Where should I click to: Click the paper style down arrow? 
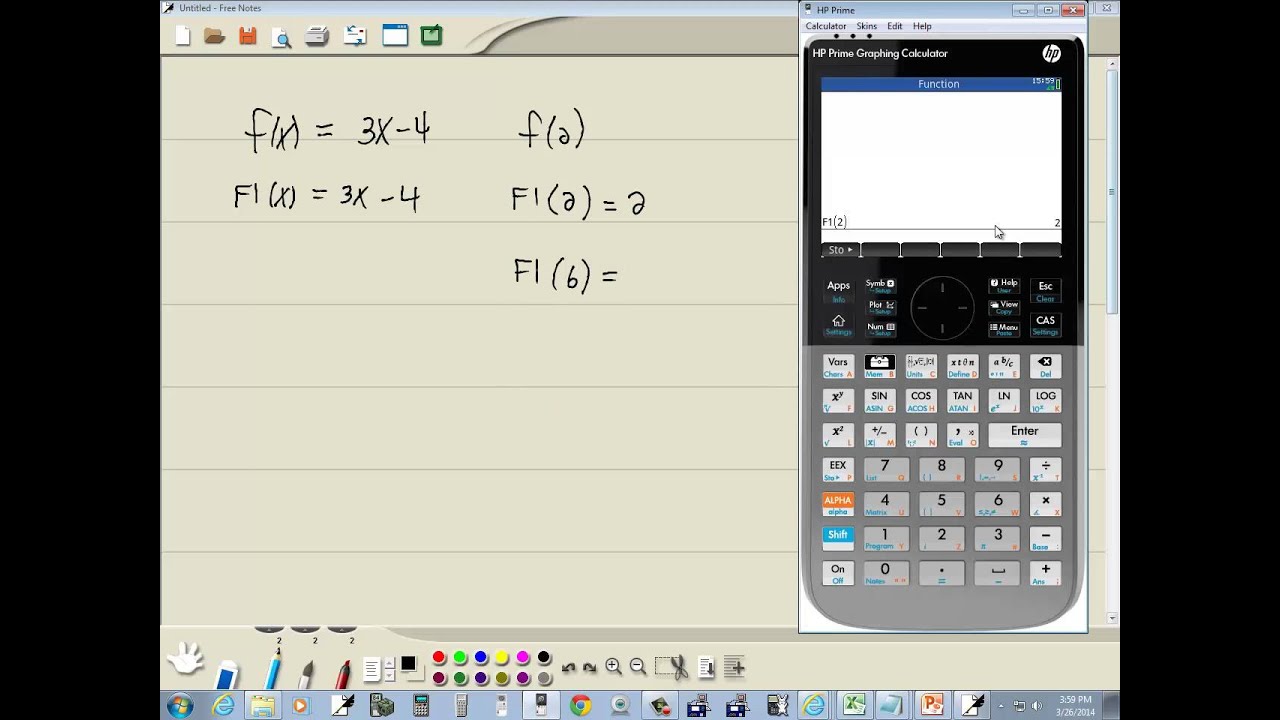point(388,674)
